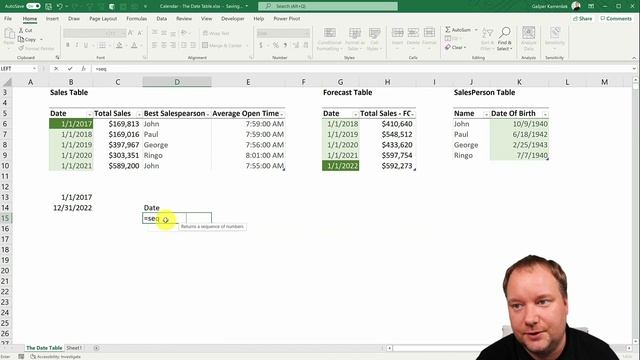Open Find & Select magnifier icon
Viewport: 640px width, 360px height.
tap(505, 33)
